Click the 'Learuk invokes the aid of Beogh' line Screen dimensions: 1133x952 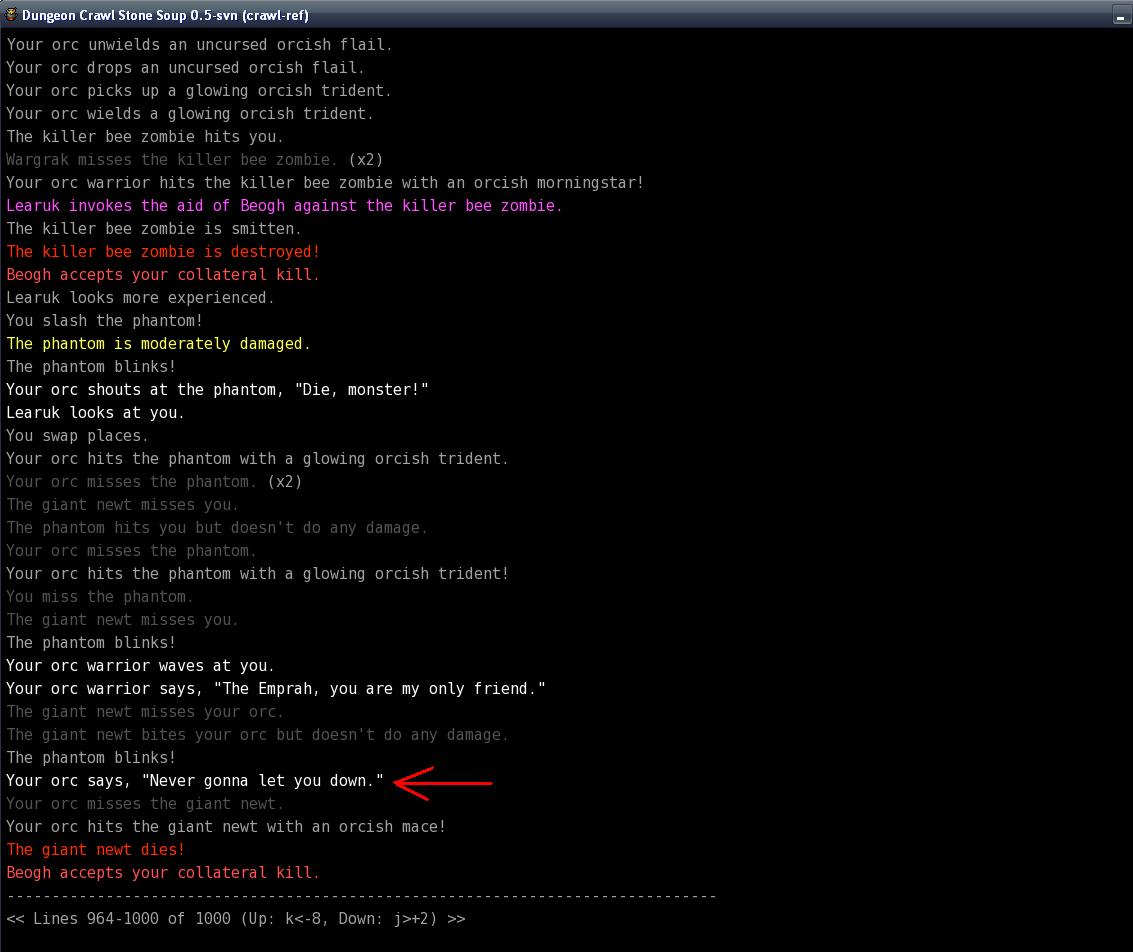pos(284,206)
